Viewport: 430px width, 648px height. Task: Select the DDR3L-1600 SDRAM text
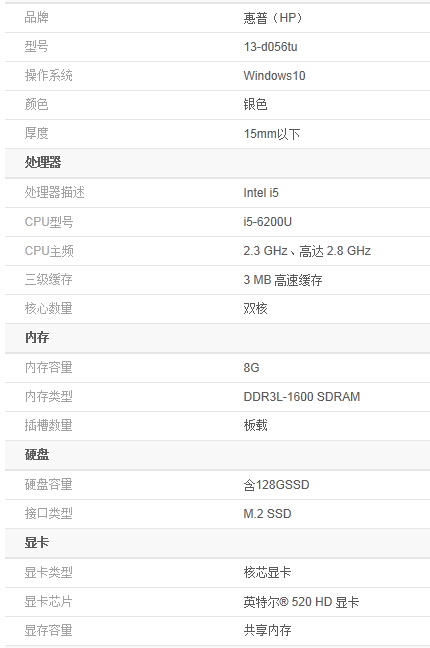click(302, 397)
